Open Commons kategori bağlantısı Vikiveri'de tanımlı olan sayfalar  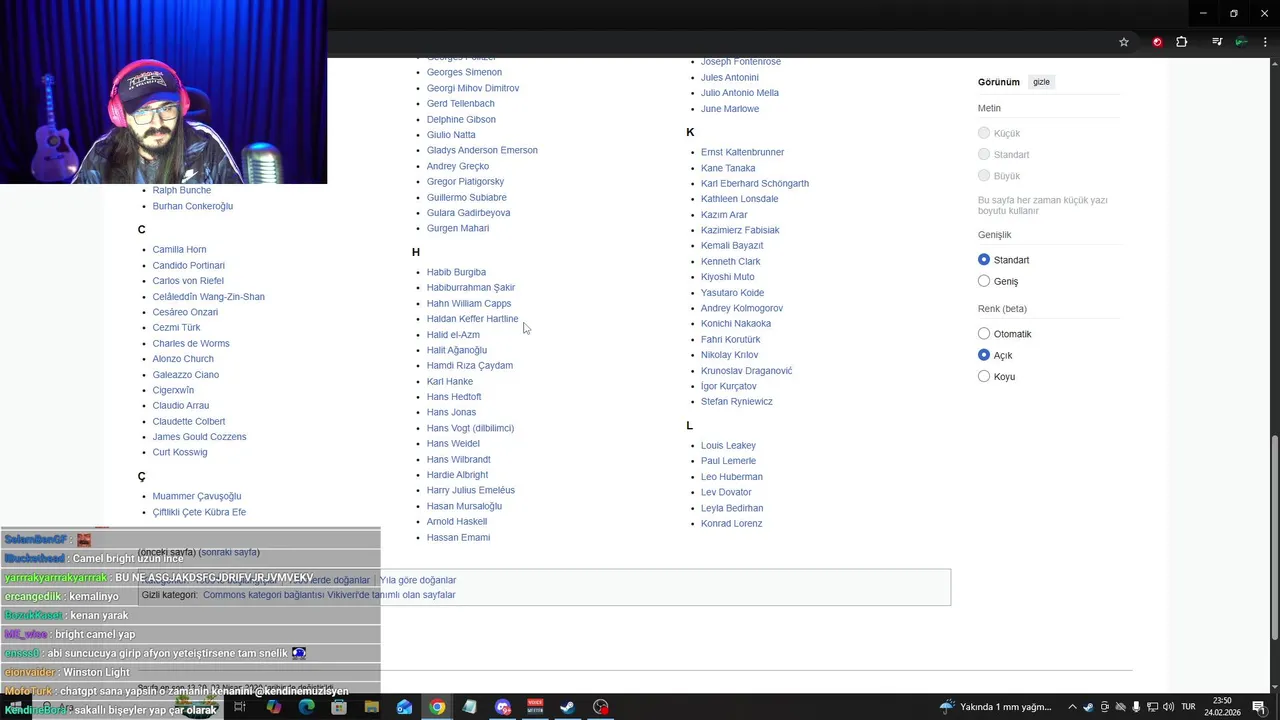329,595
